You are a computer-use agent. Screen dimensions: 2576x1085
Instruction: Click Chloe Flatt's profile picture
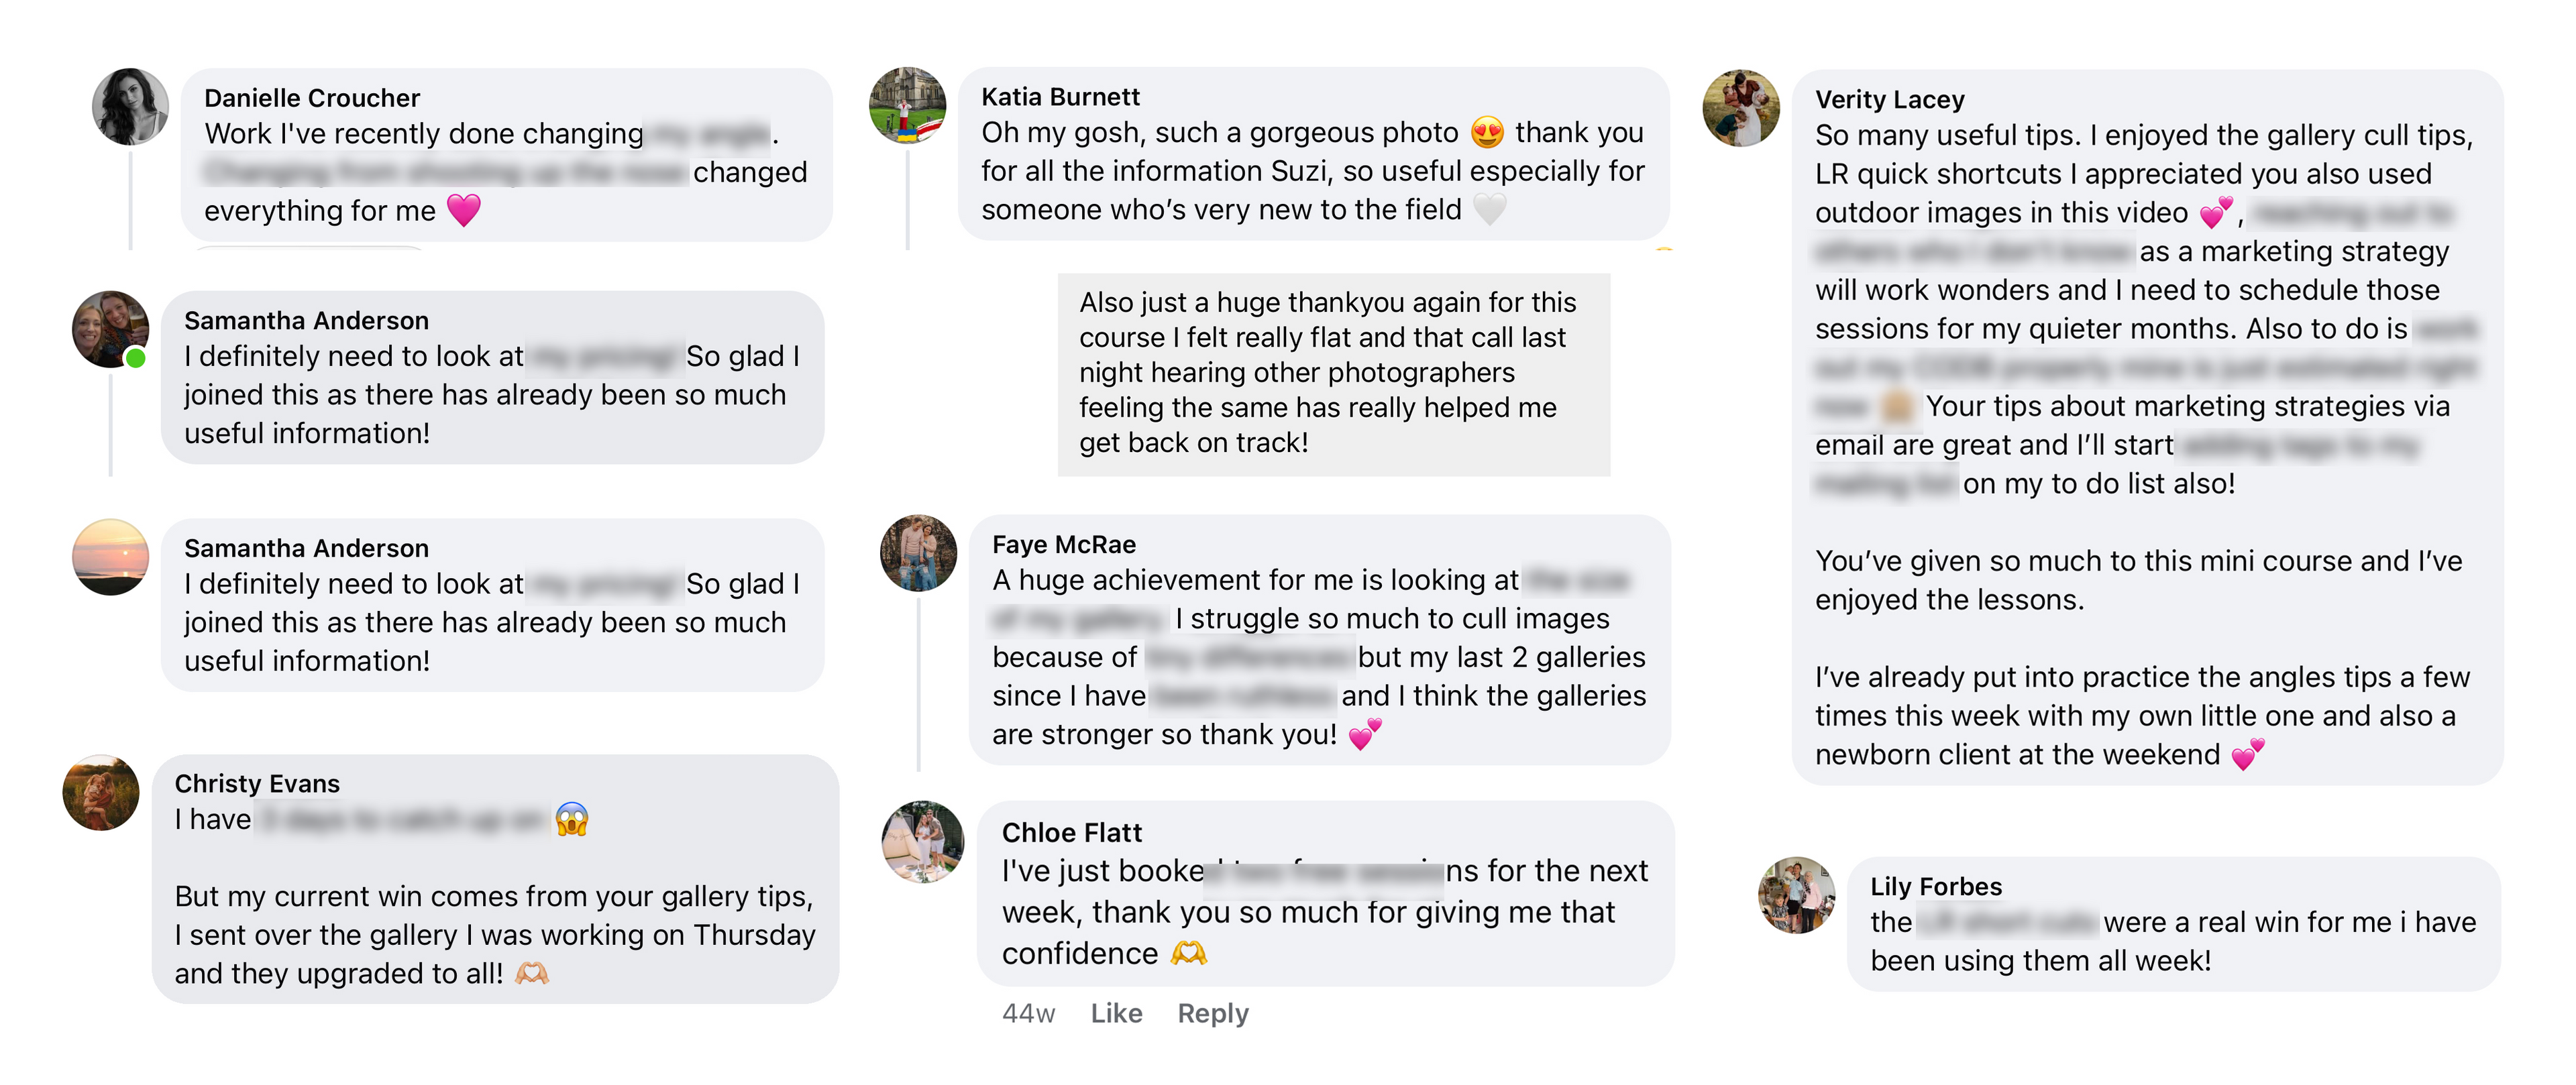click(922, 841)
